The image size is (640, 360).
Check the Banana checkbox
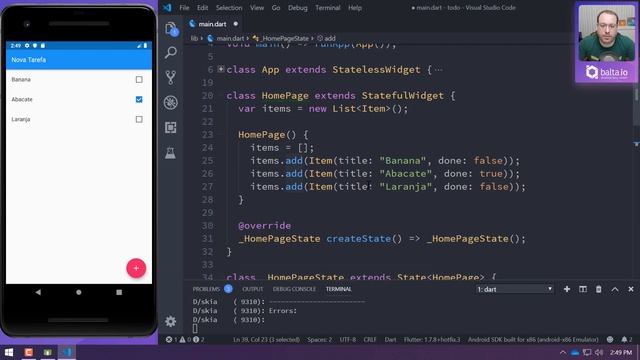(x=139, y=80)
